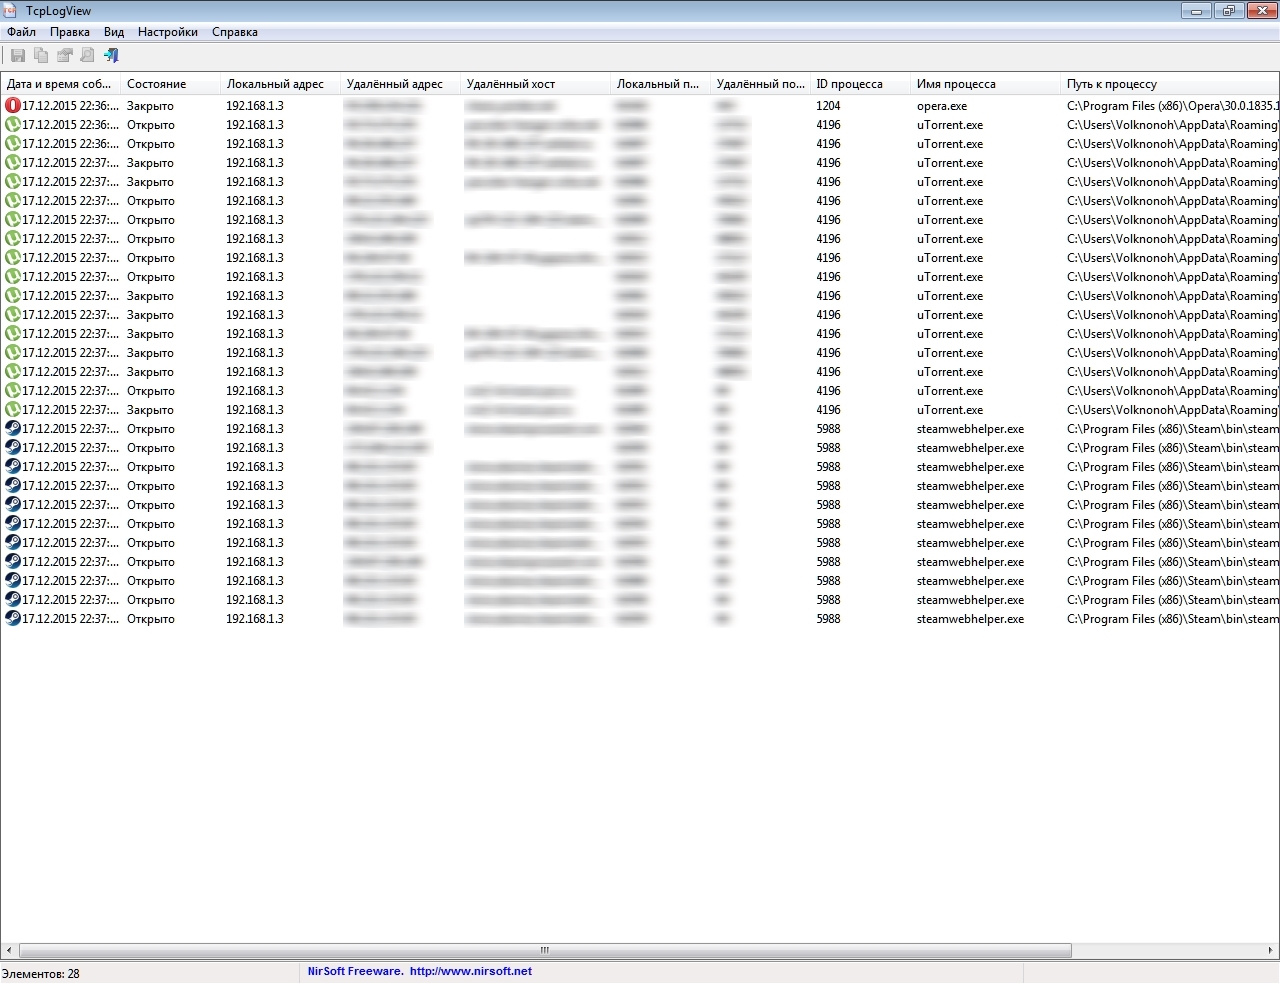Click 192.168.1.3 in the opera.exe row

click(255, 105)
